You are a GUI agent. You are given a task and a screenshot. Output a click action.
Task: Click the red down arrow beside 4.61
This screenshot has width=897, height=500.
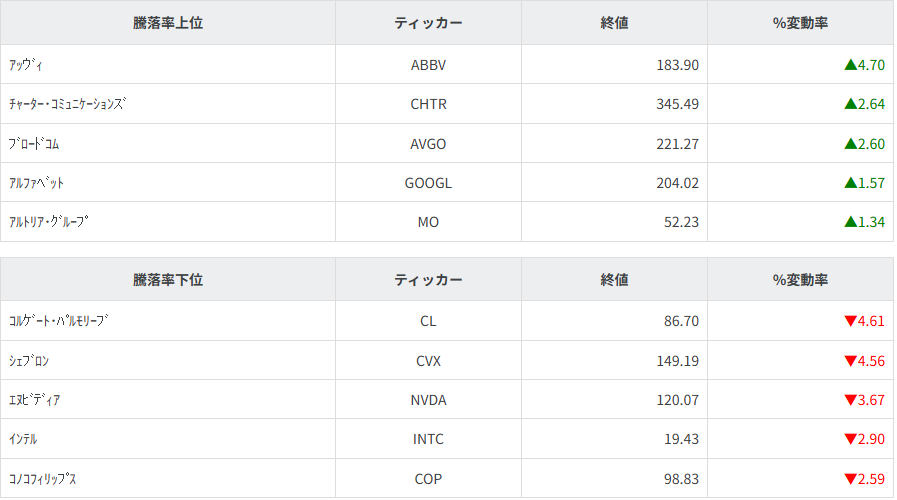(850, 321)
